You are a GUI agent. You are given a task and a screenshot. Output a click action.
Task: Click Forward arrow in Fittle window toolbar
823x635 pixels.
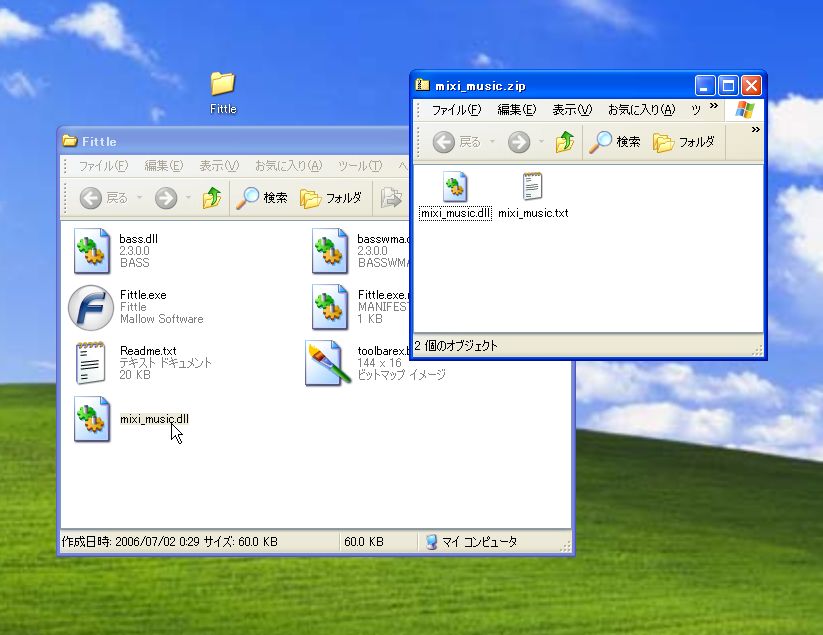pos(166,198)
